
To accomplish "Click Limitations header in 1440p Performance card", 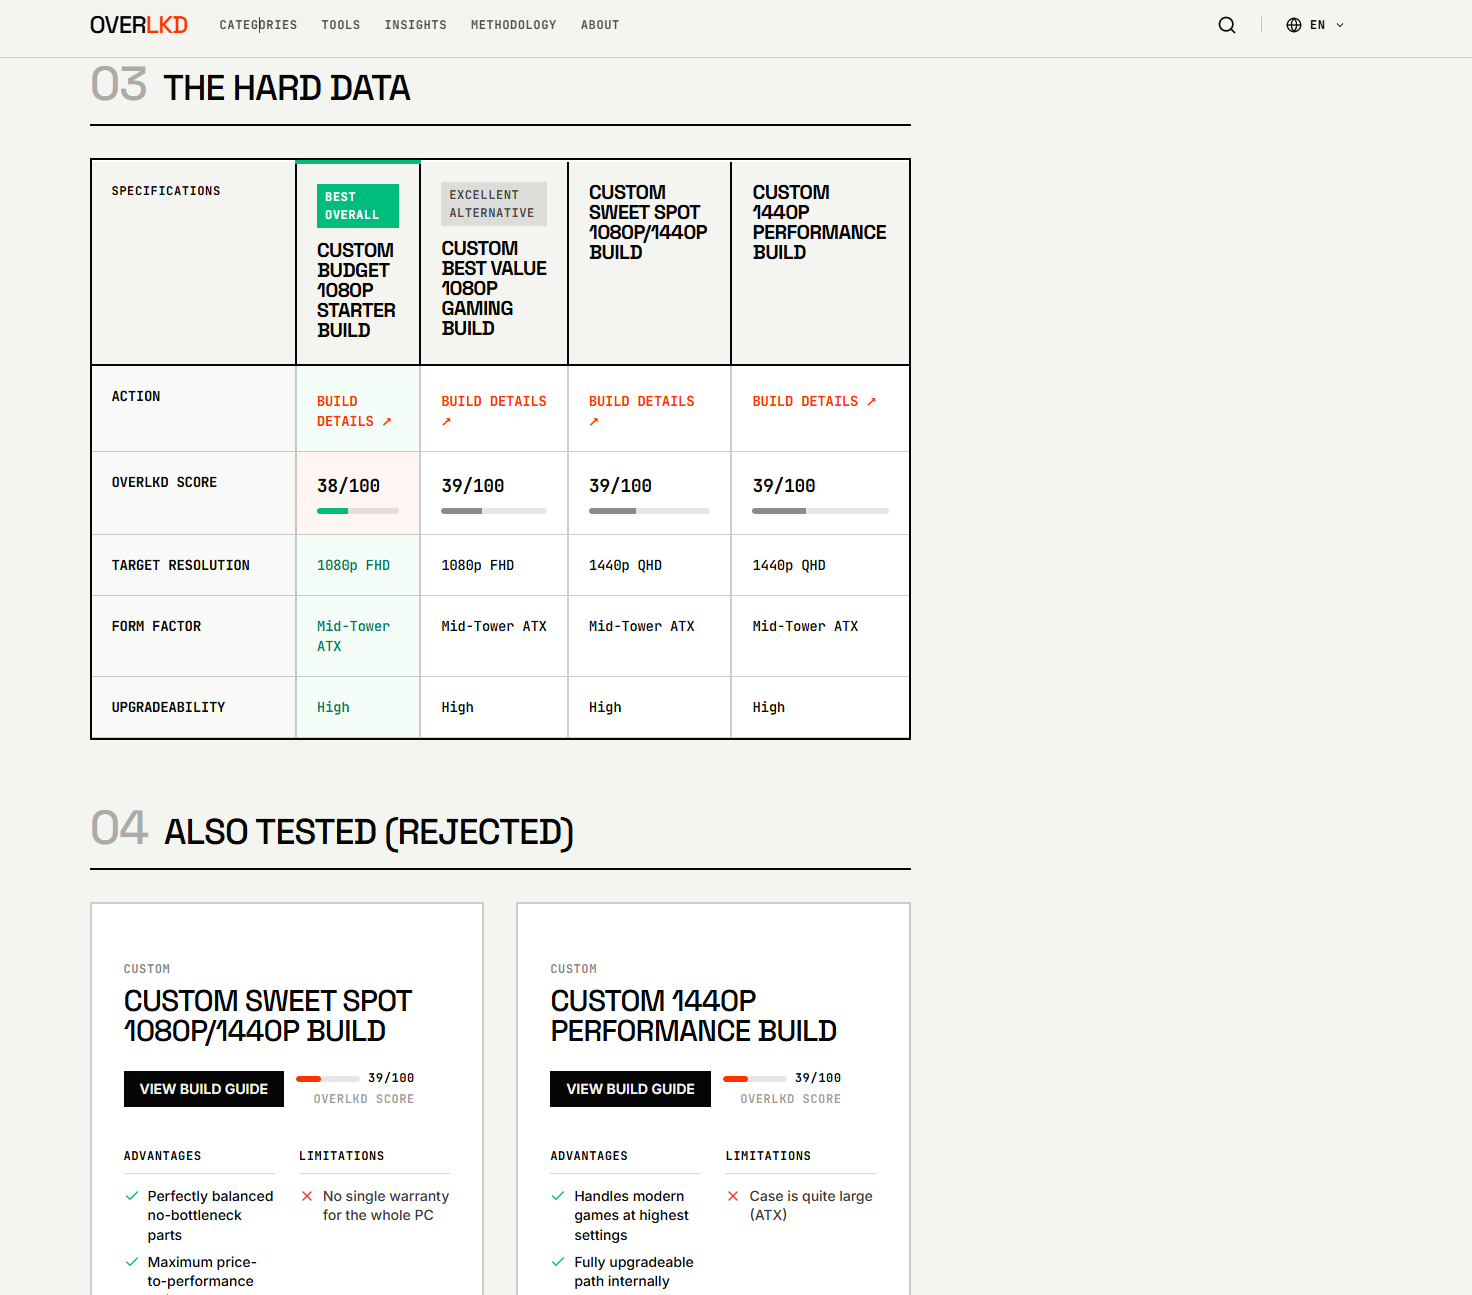I will 768,1156.
